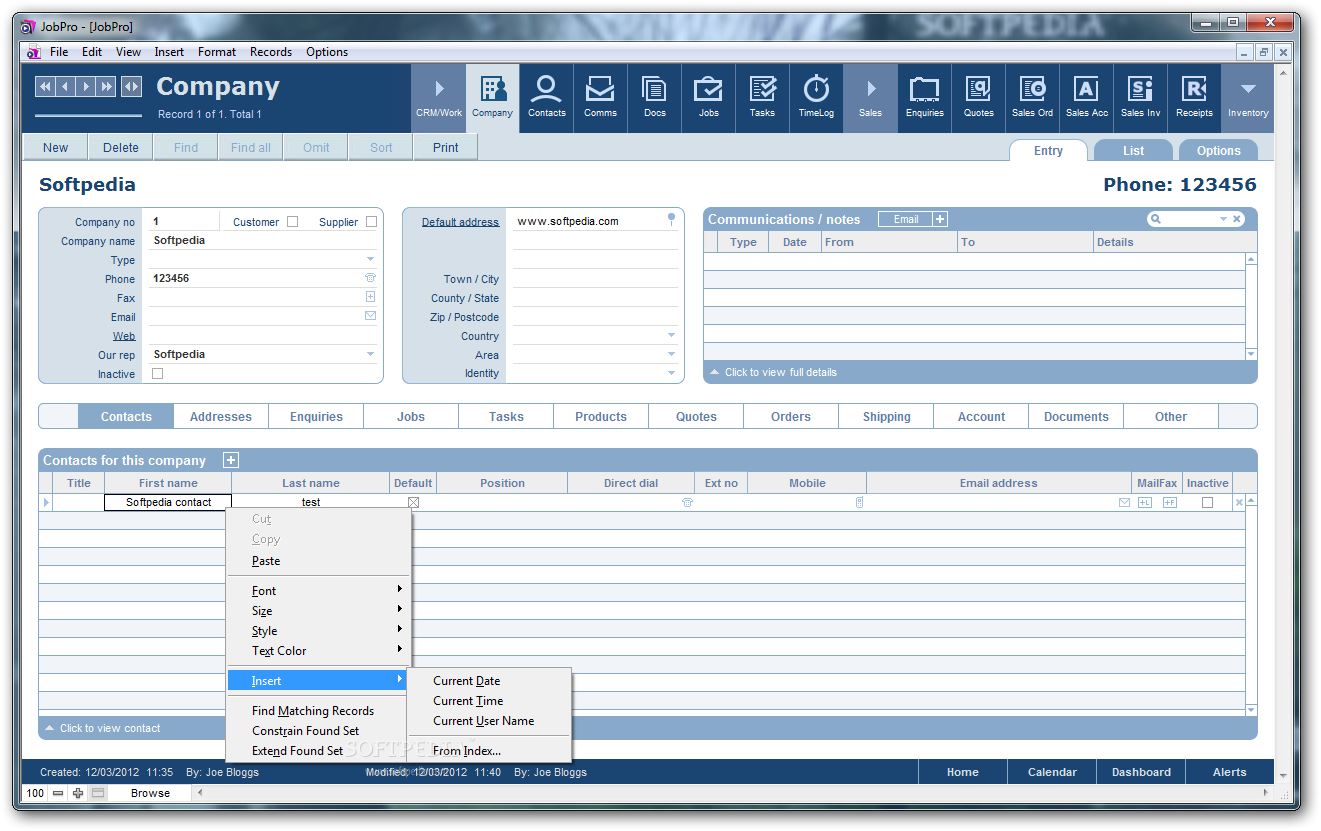Screen dimensions: 1321x831
Task: Open the Comms module icon
Action: (600, 98)
